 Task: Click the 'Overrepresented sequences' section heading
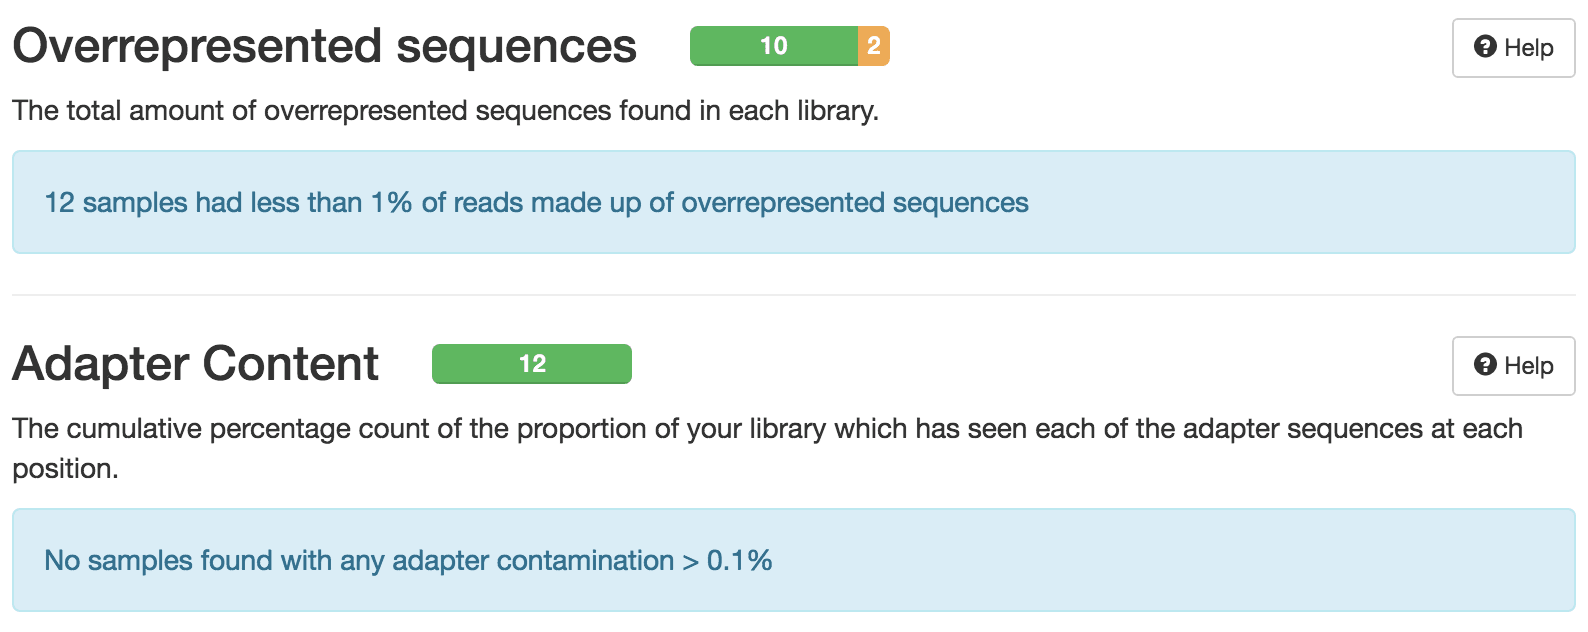point(324,46)
